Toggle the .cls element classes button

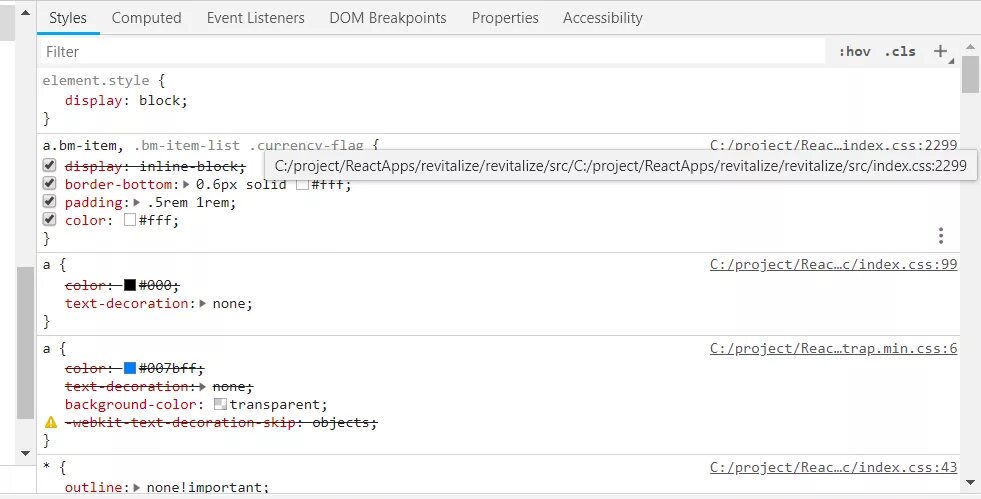900,51
